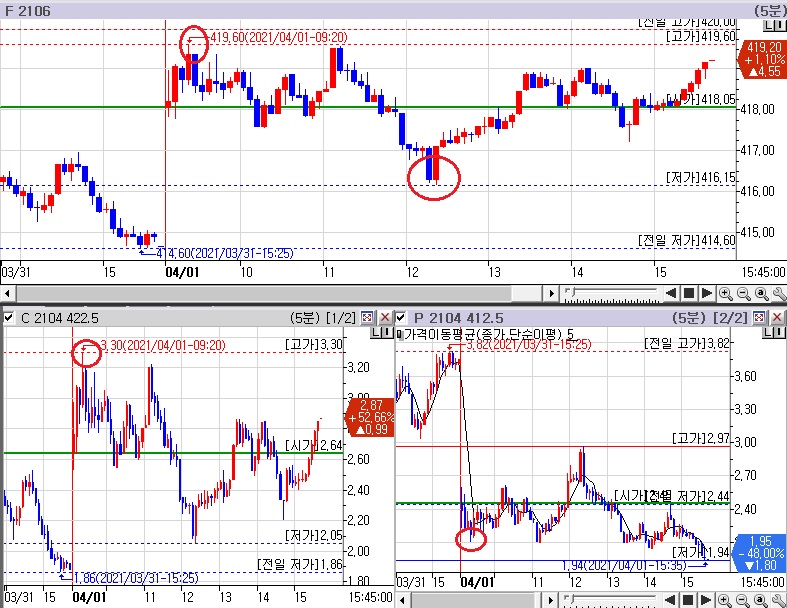Zoom out on the P 2104 412.5 chart

coord(743,600)
